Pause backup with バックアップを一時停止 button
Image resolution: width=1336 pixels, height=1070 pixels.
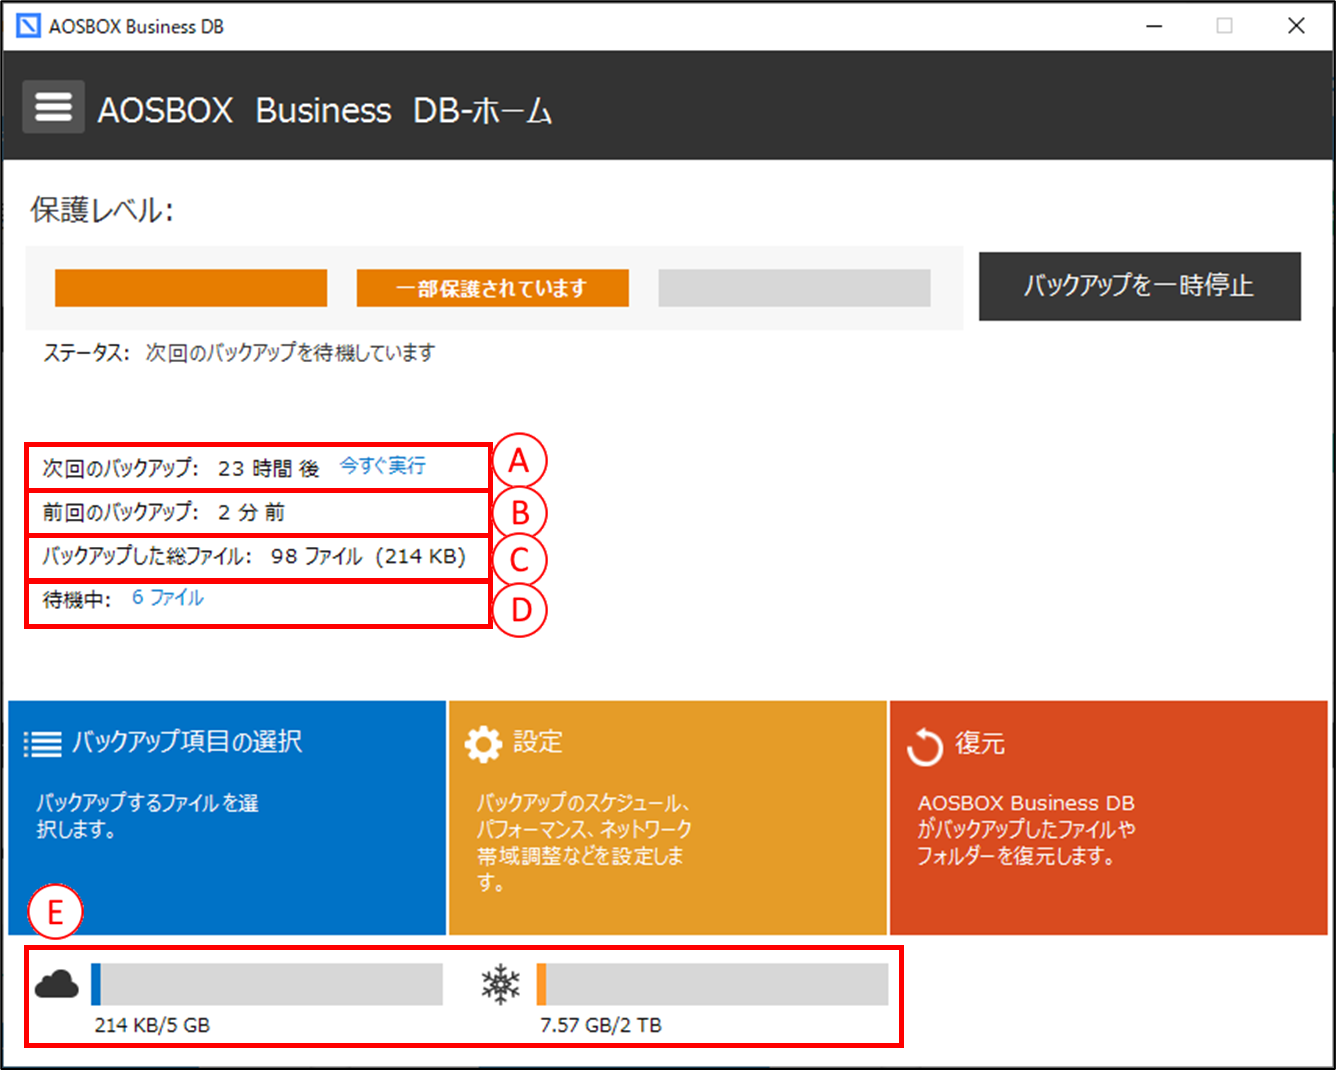click(1139, 286)
